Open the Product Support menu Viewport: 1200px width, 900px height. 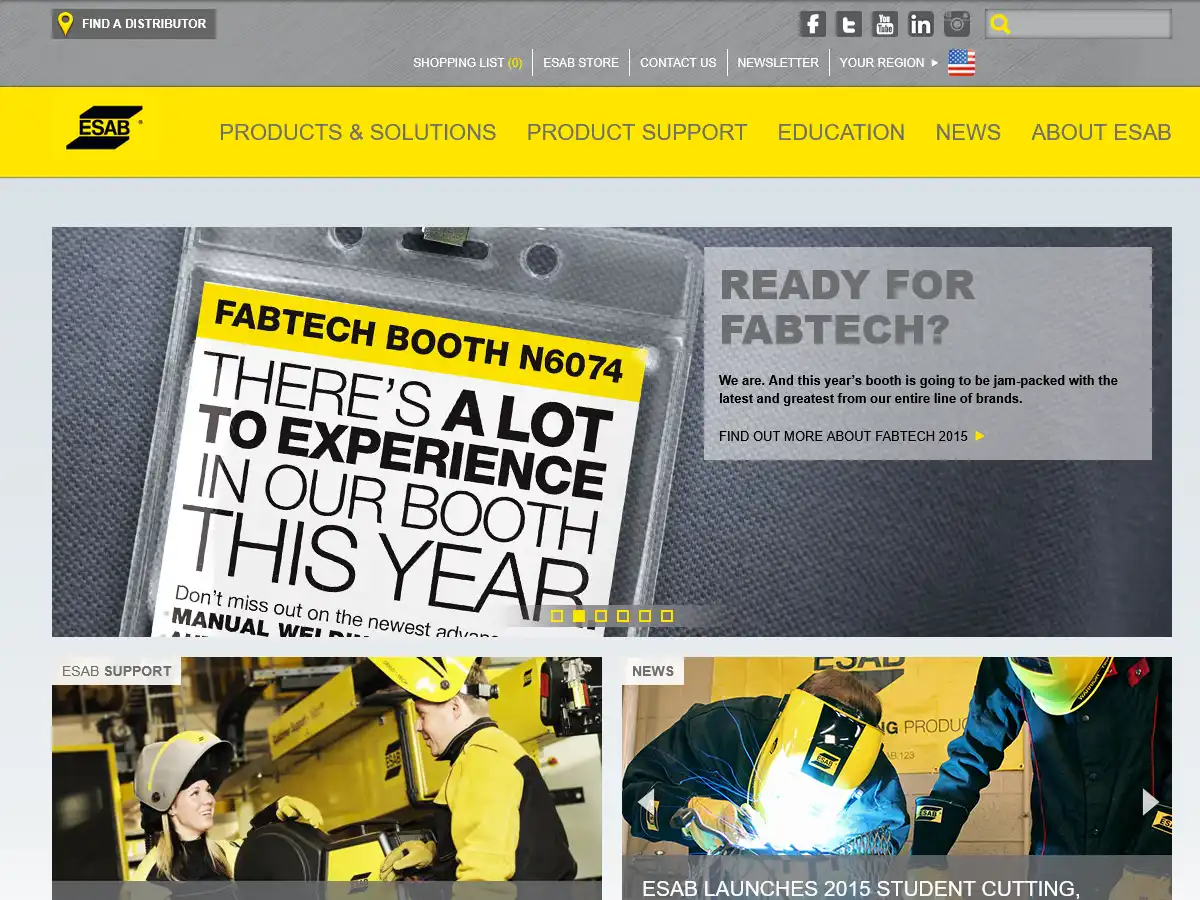pyautogui.click(x=637, y=132)
